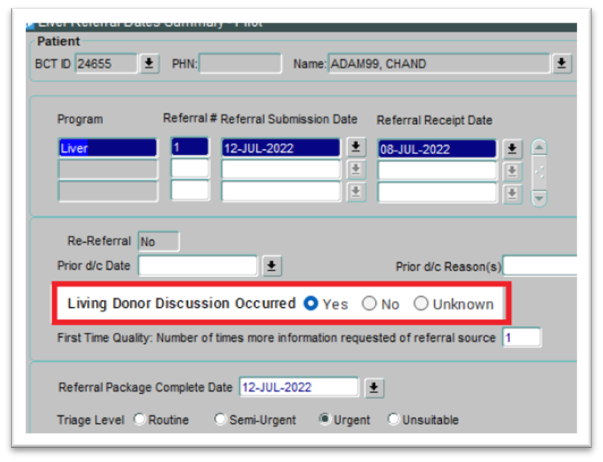Image resolution: width=603 pixels, height=462 pixels.
Task: Click the Liver program field
Action: pos(107,148)
